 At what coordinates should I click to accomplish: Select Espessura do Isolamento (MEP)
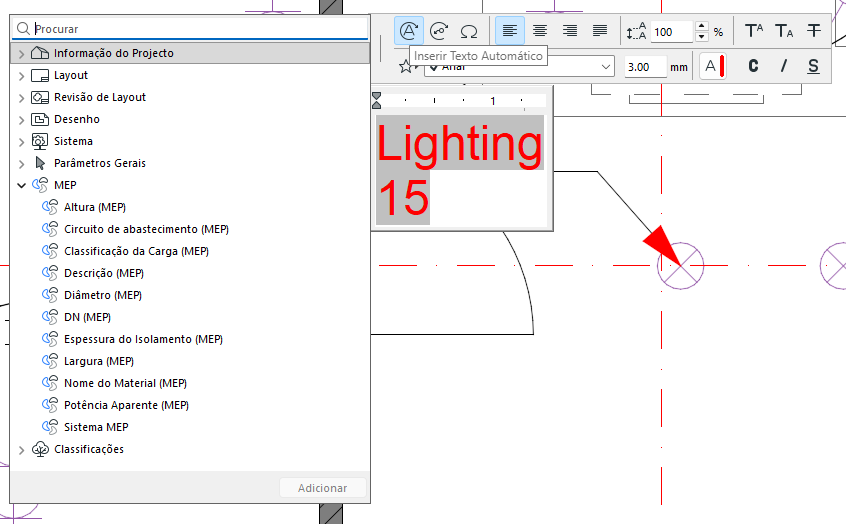tap(144, 339)
